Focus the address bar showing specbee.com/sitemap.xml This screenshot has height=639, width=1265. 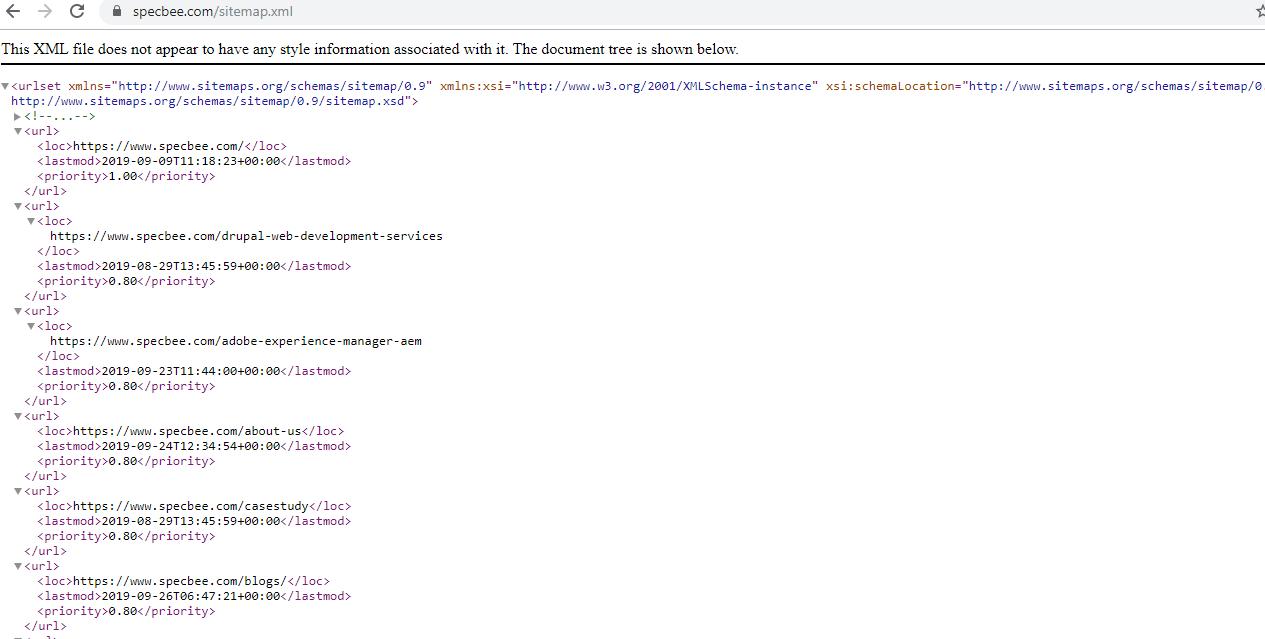(x=680, y=11)
